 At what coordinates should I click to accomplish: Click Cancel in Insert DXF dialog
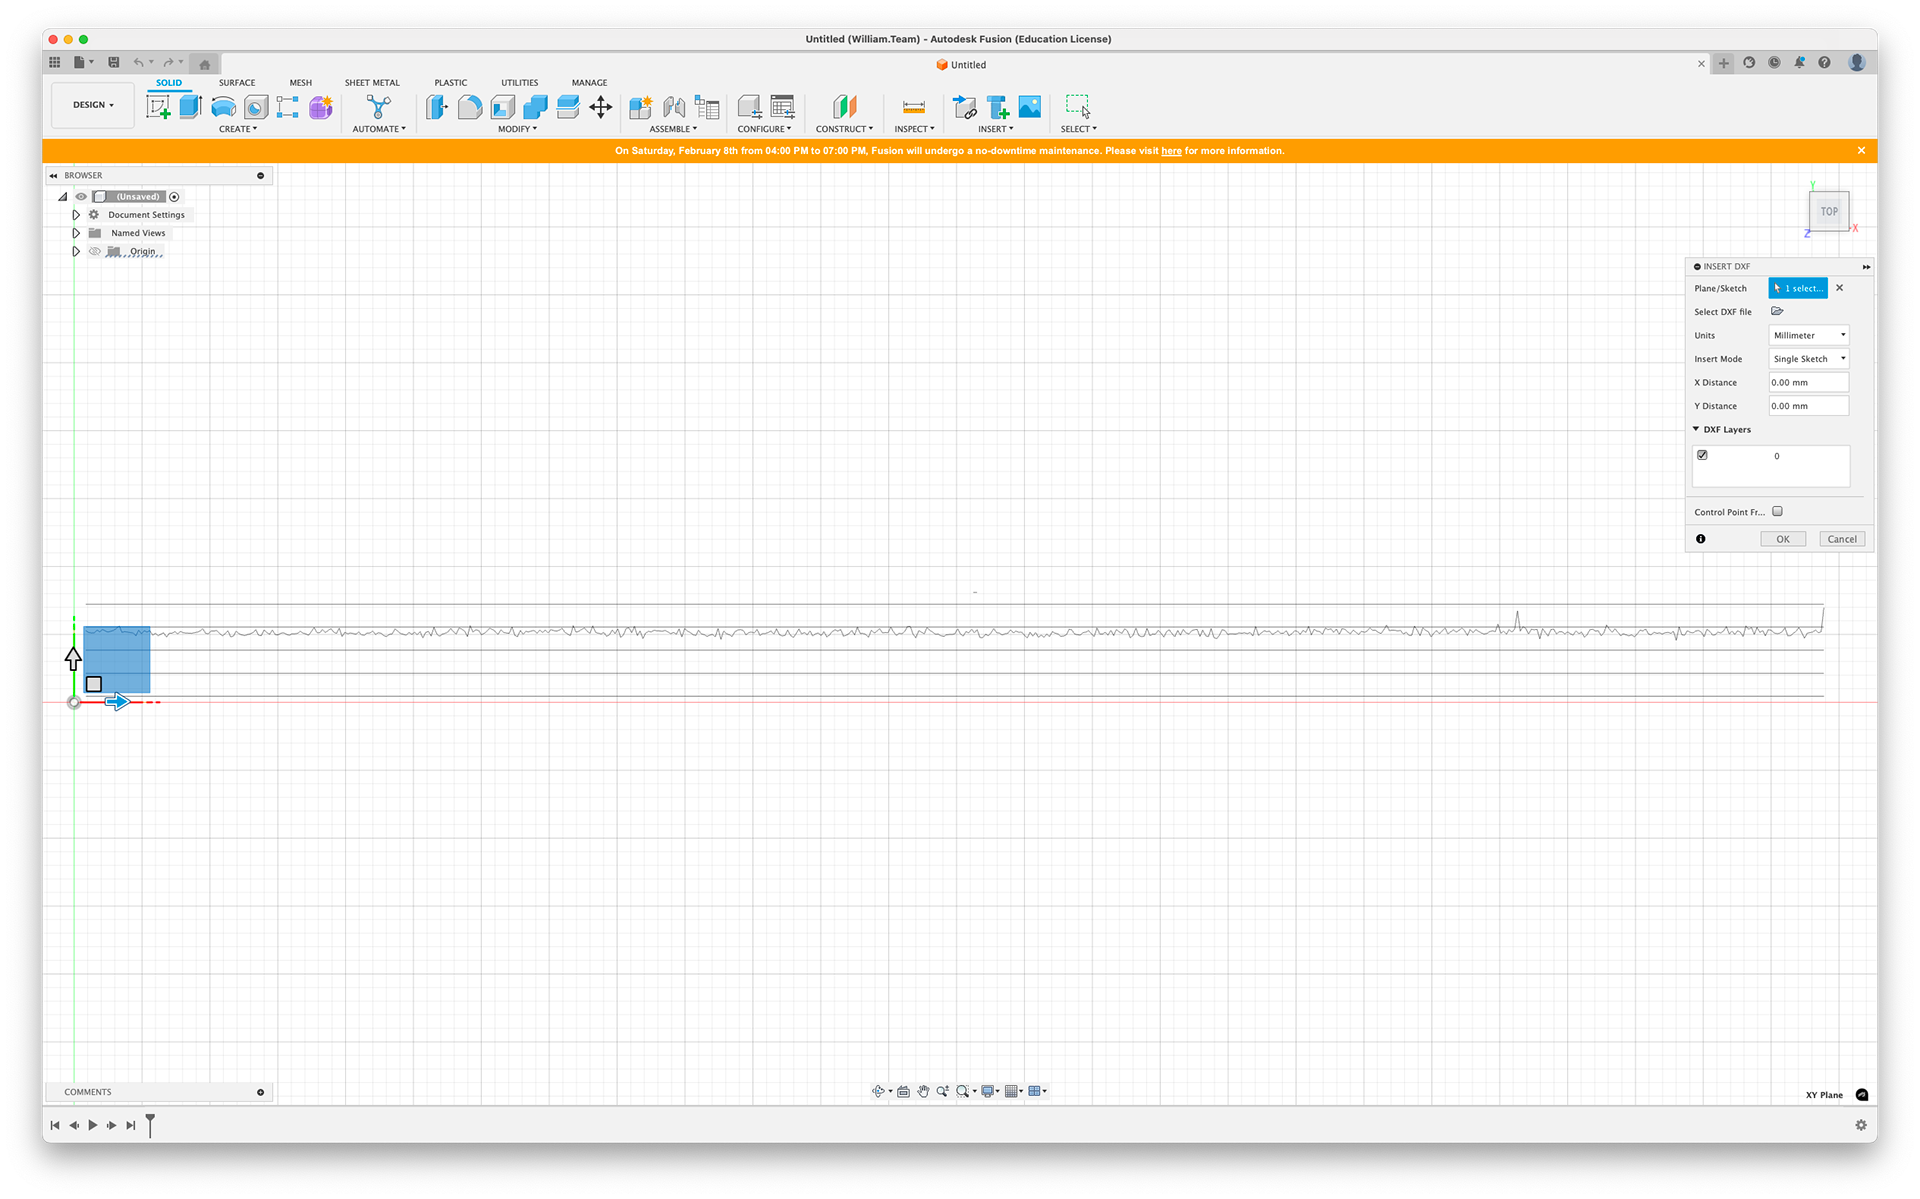[x=1842, y=539]
